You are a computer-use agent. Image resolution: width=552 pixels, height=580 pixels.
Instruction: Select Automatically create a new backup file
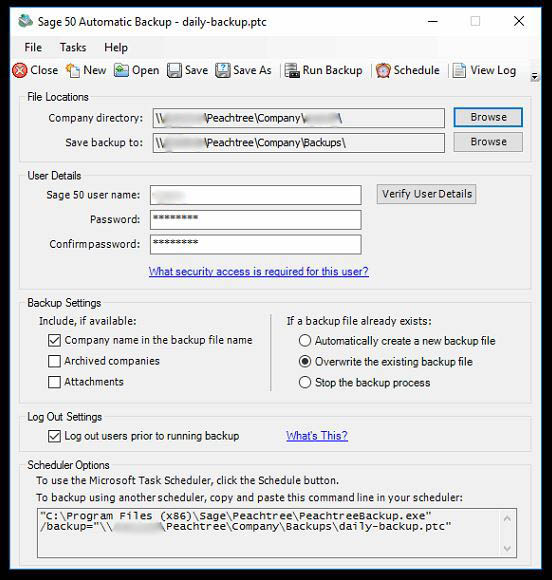305,341
